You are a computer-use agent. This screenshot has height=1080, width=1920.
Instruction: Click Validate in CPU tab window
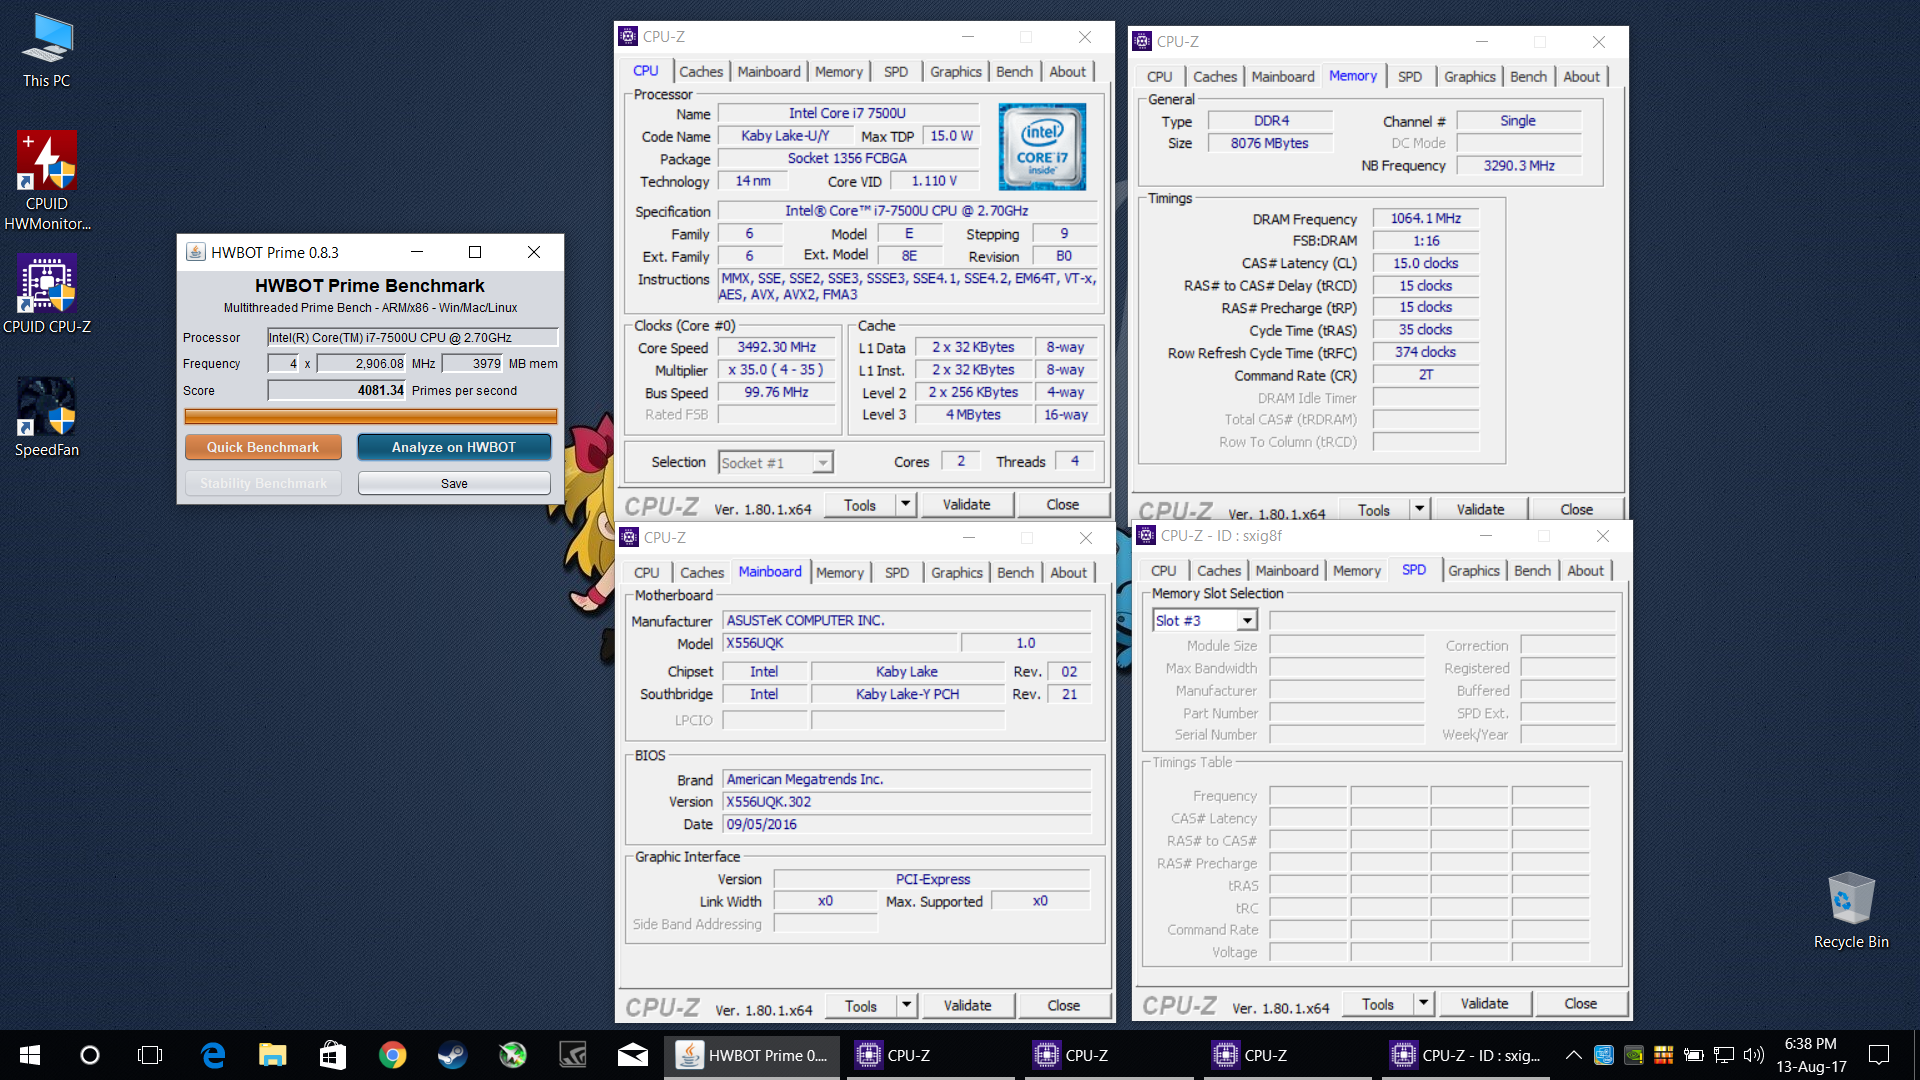pyautogui.click(x=966, y=504)
